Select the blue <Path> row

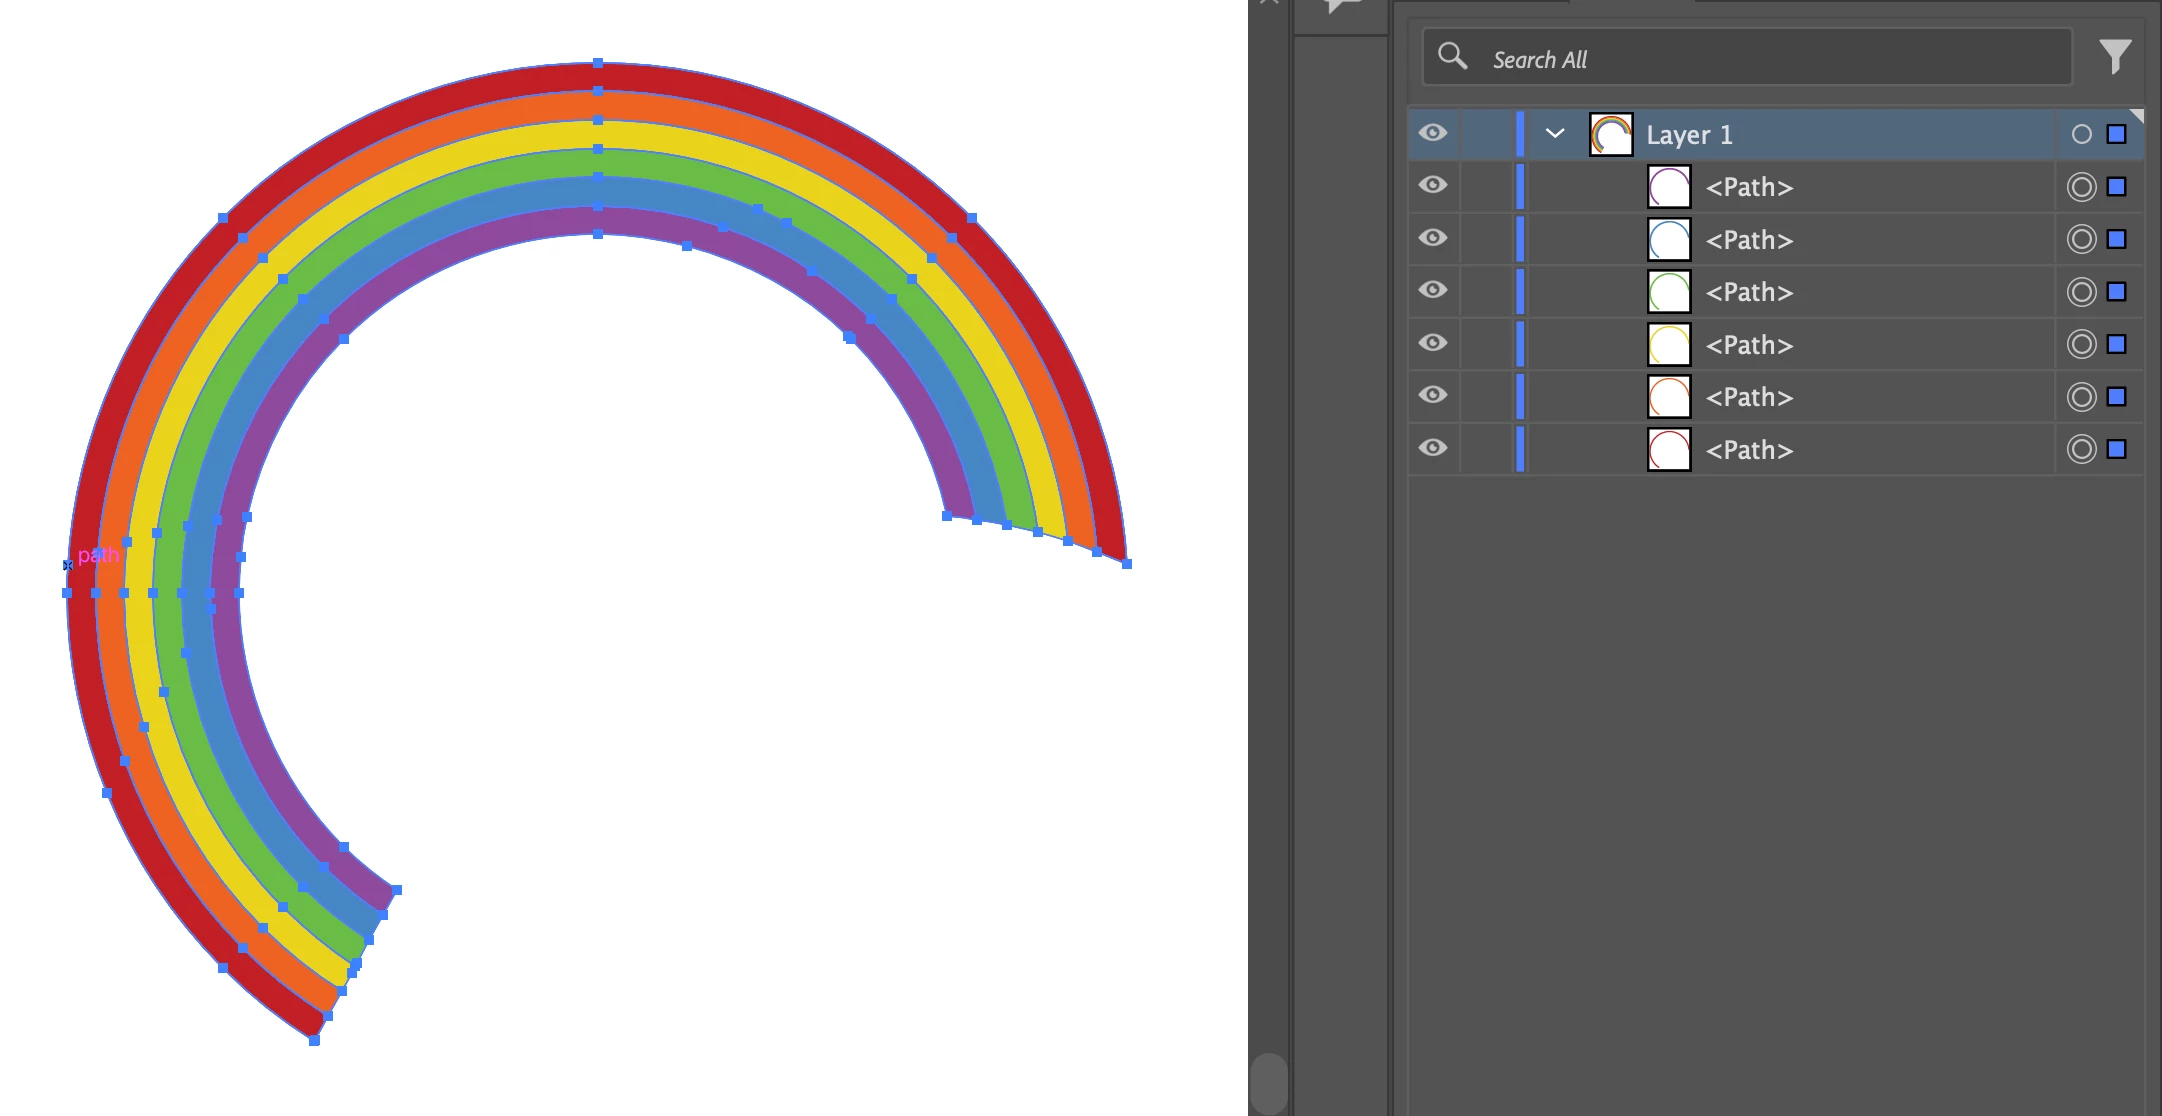click(1749, 240)
